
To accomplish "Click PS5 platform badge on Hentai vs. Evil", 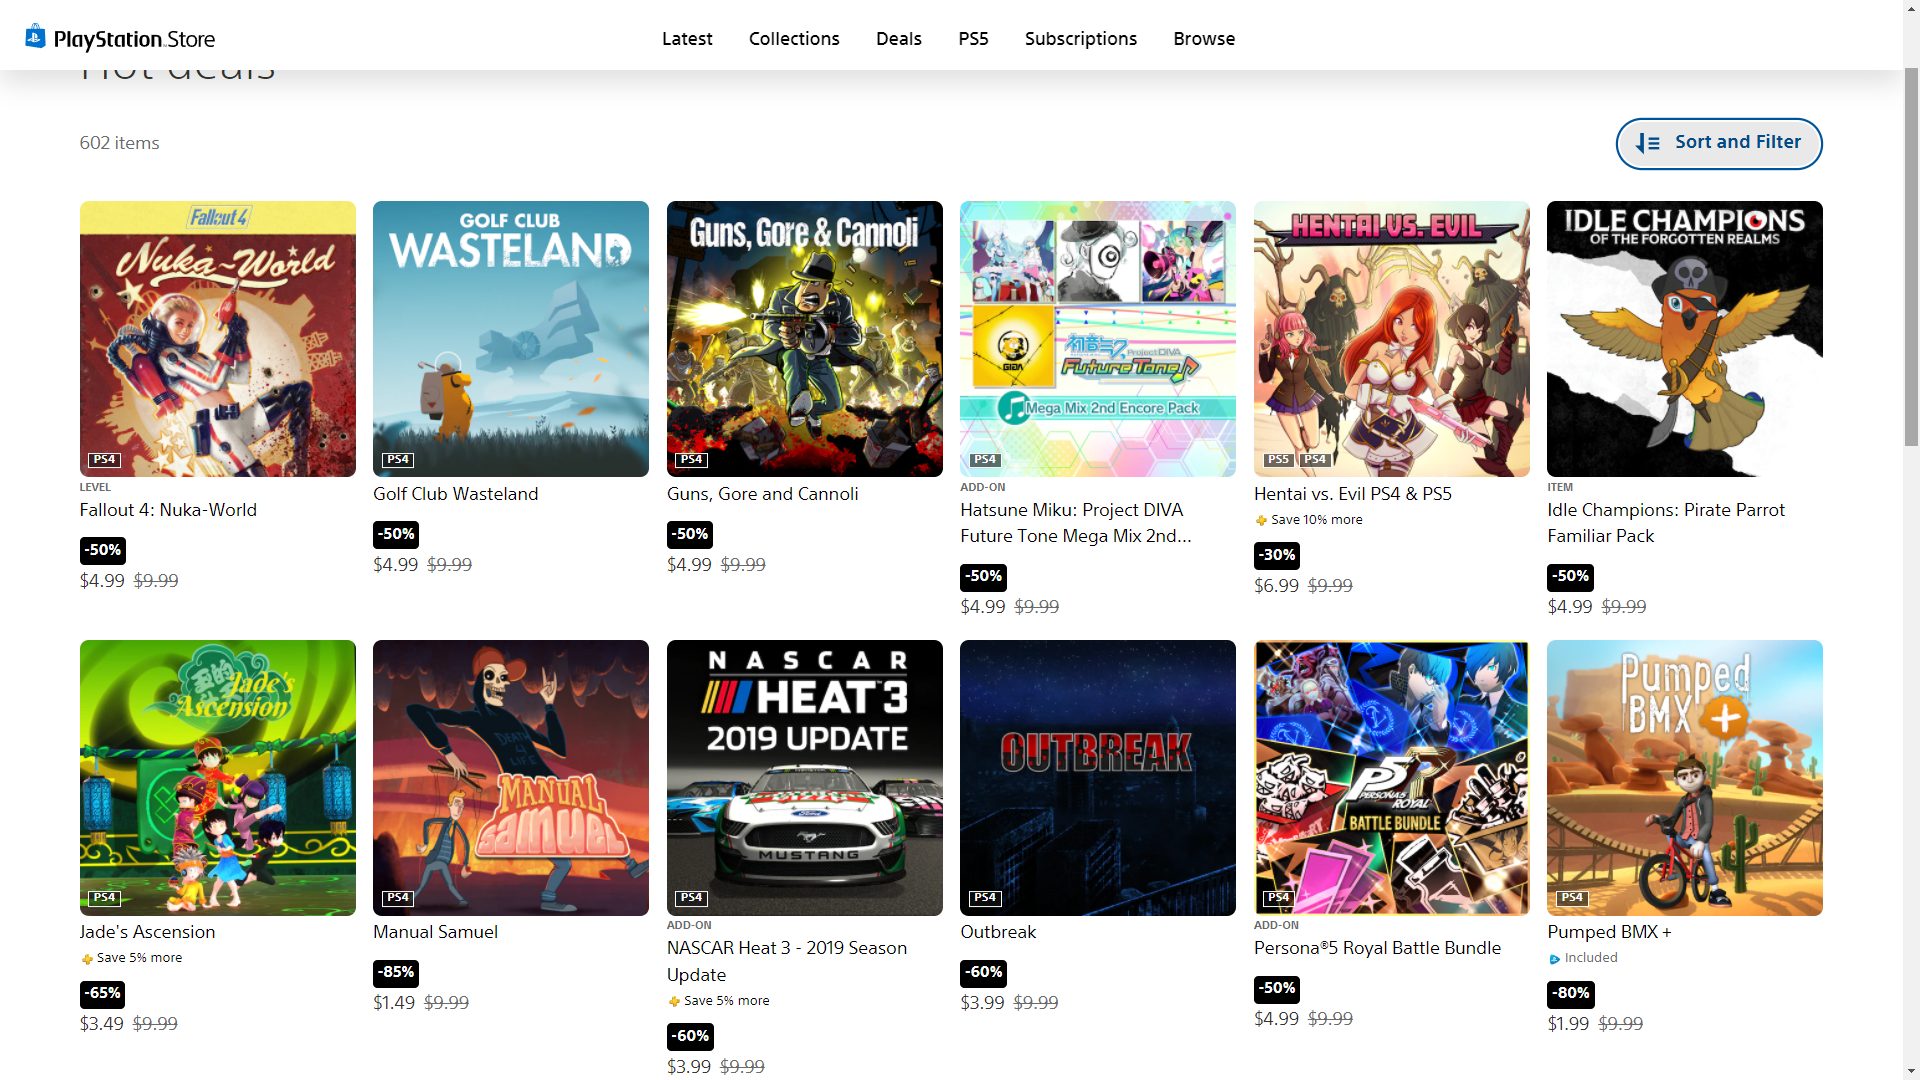I will point(1277,460).
